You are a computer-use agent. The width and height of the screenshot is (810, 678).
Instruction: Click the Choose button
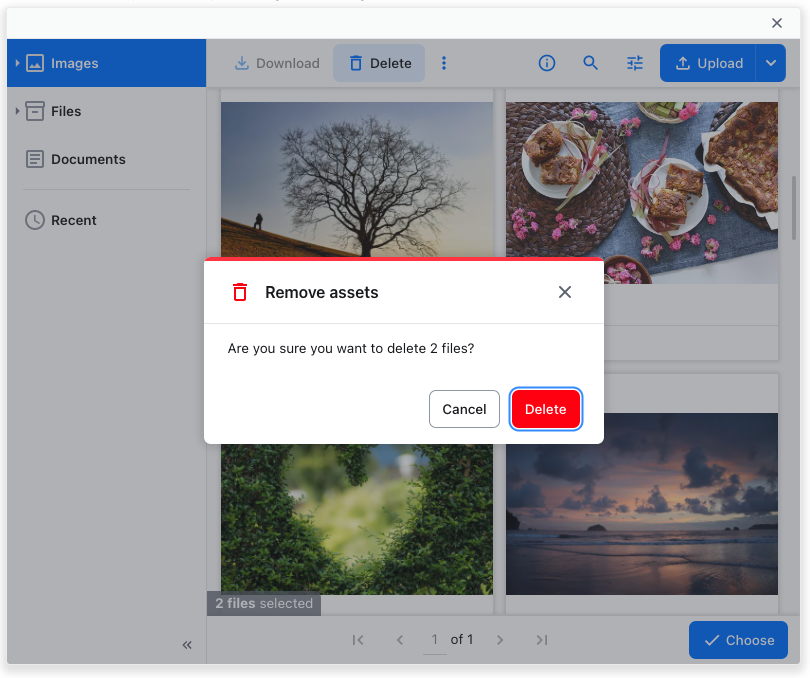click(x=738, y=640)
